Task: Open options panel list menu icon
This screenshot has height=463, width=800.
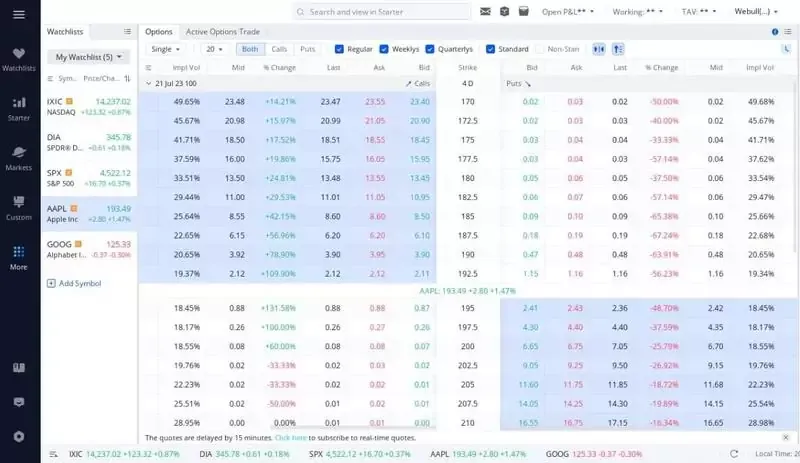Action: tap(788, 32)
